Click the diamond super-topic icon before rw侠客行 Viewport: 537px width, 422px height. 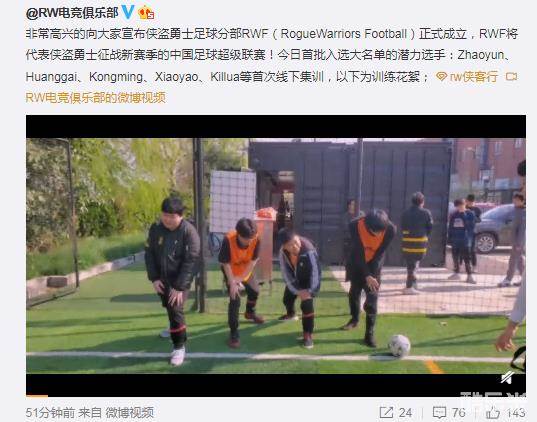coord(441,76)
